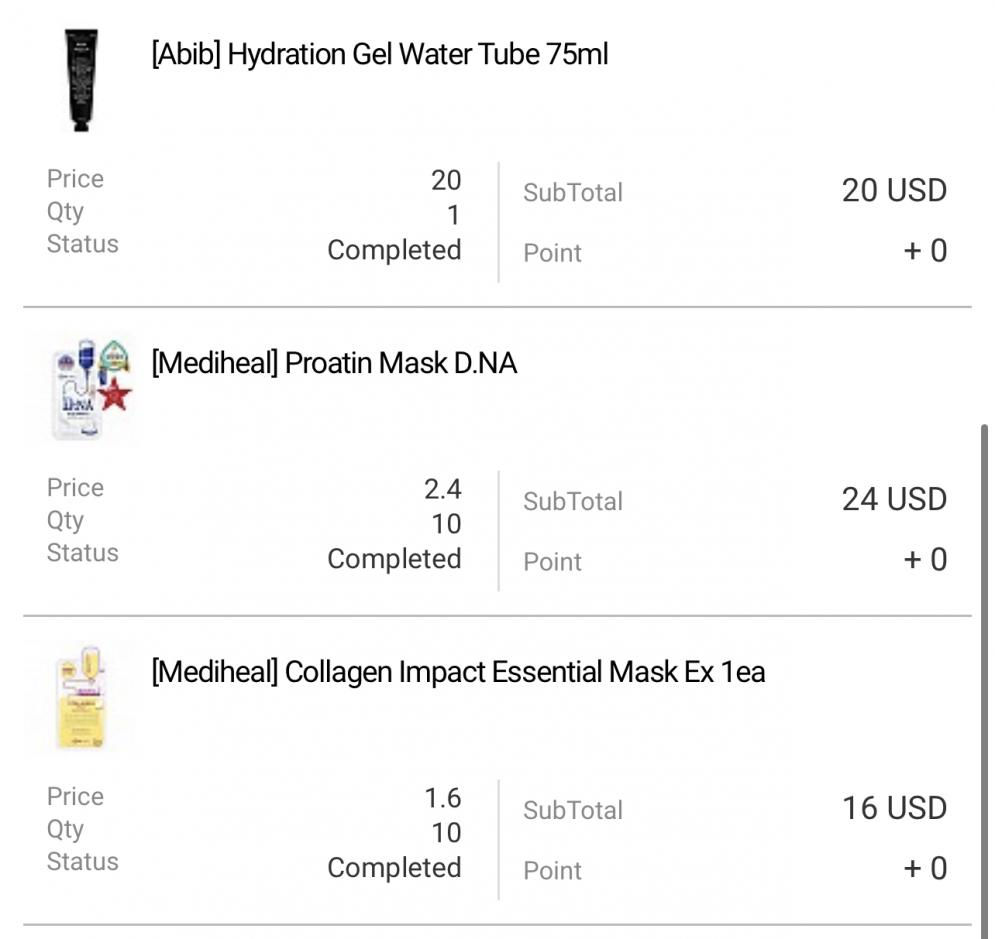The image size is (995, 939).
Task: Click the quantity 10 under Proatin Mask
Action: tap(446, 524)
